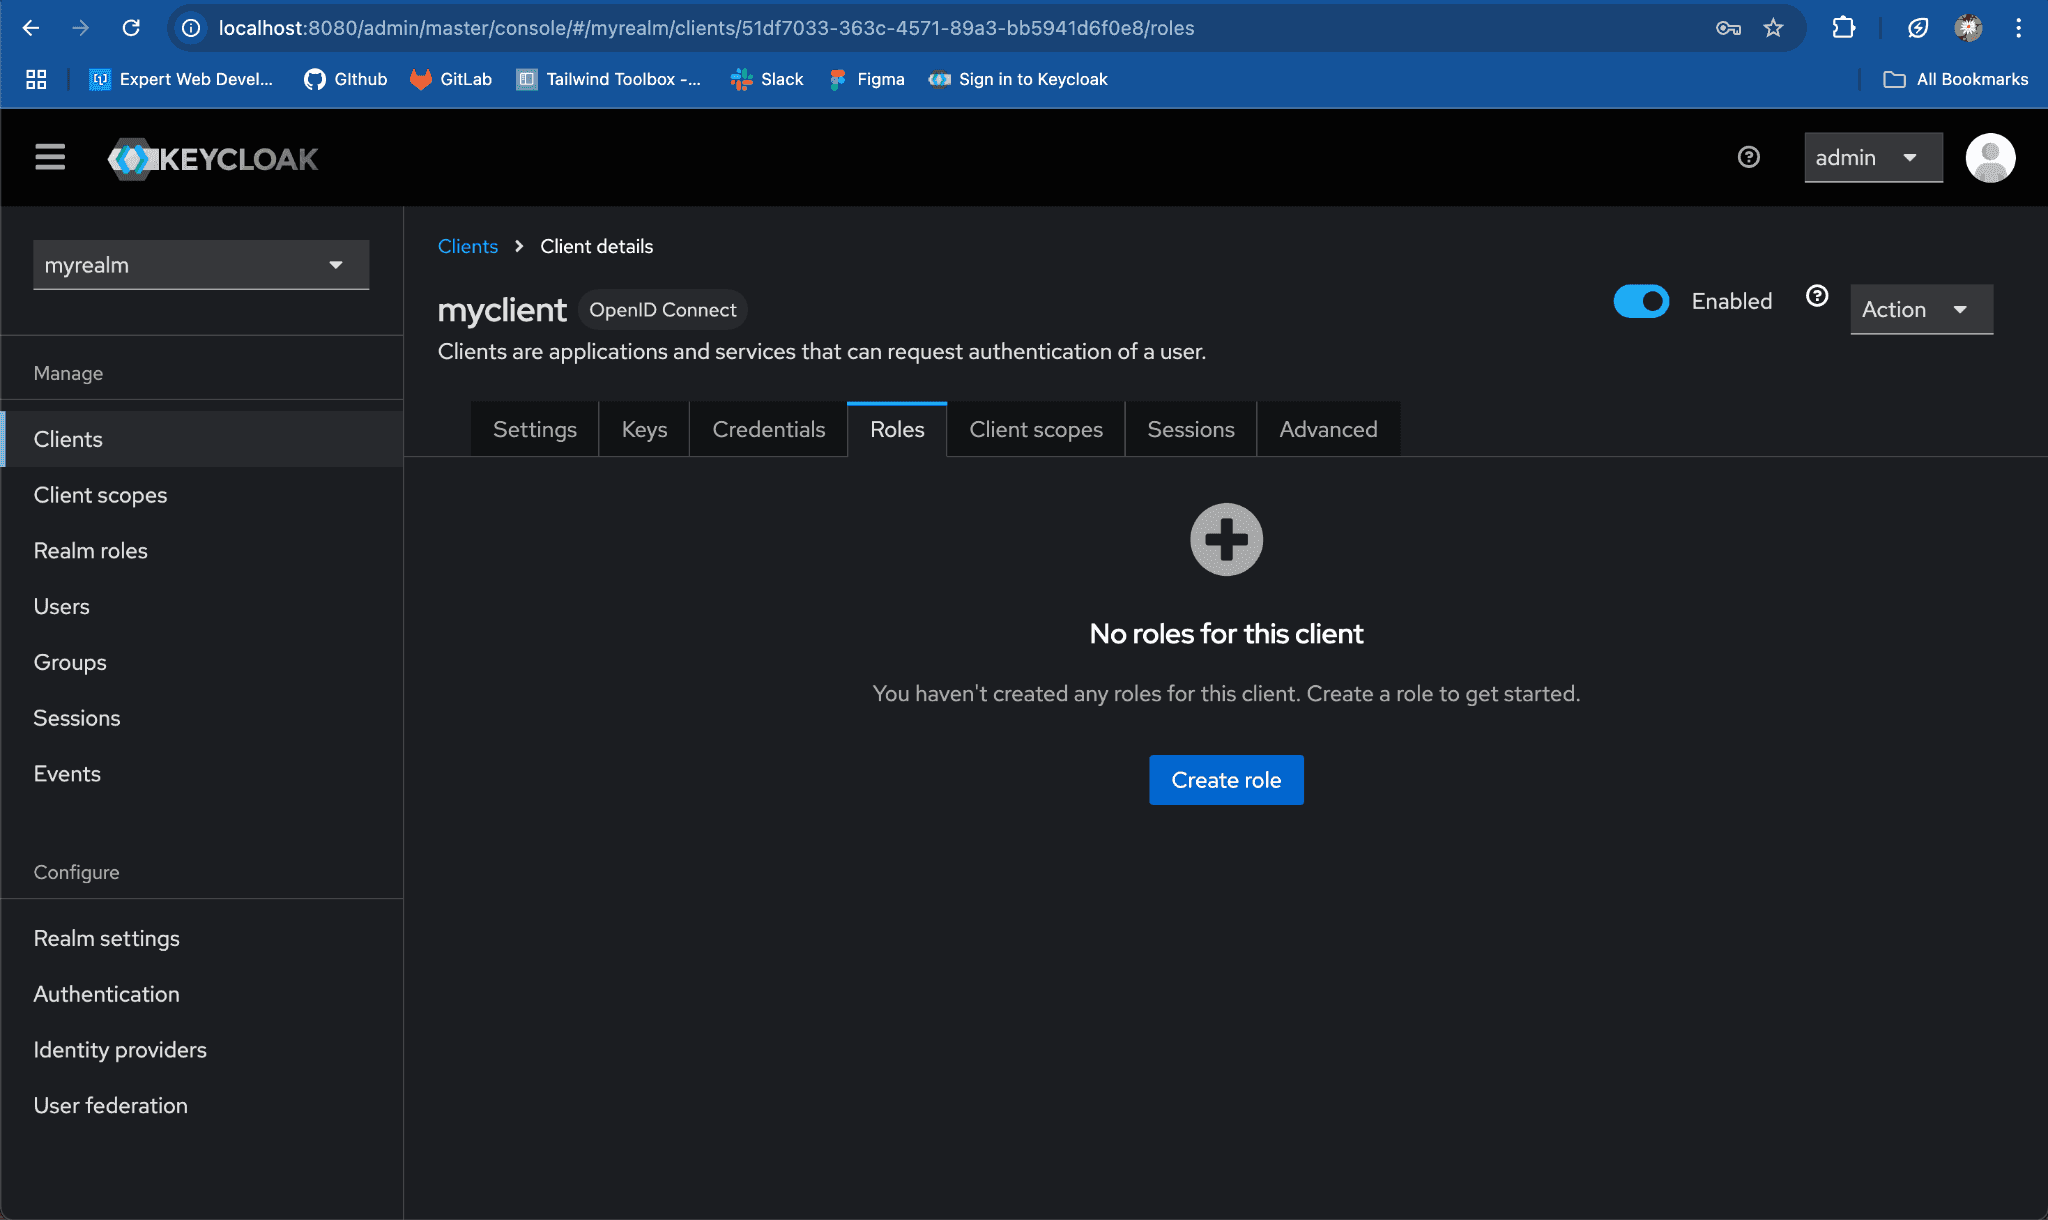Expand the myrealm realm selector
Viewport: 2048px width, 1220px height.
(201, 265)
